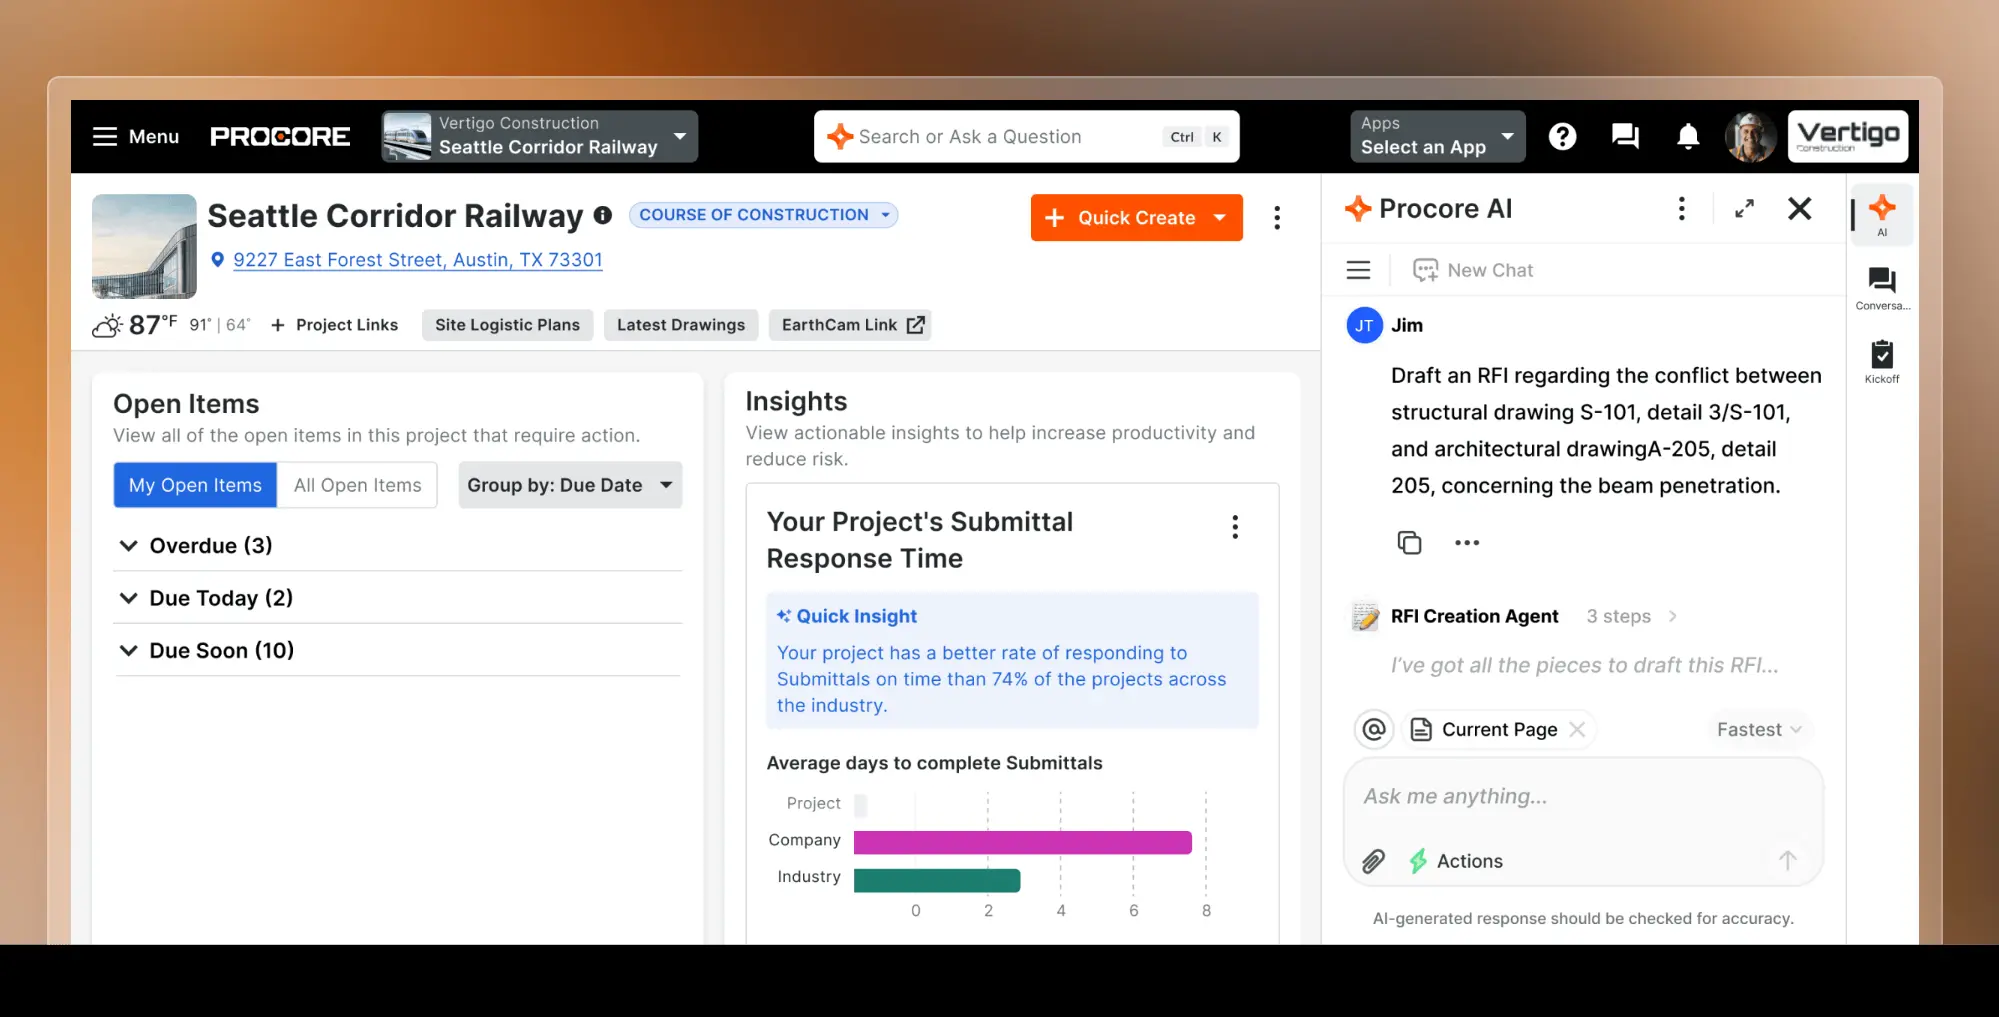1999x1017 pixels.
Task: Click the Procore logo
Action: click(280, 137)
